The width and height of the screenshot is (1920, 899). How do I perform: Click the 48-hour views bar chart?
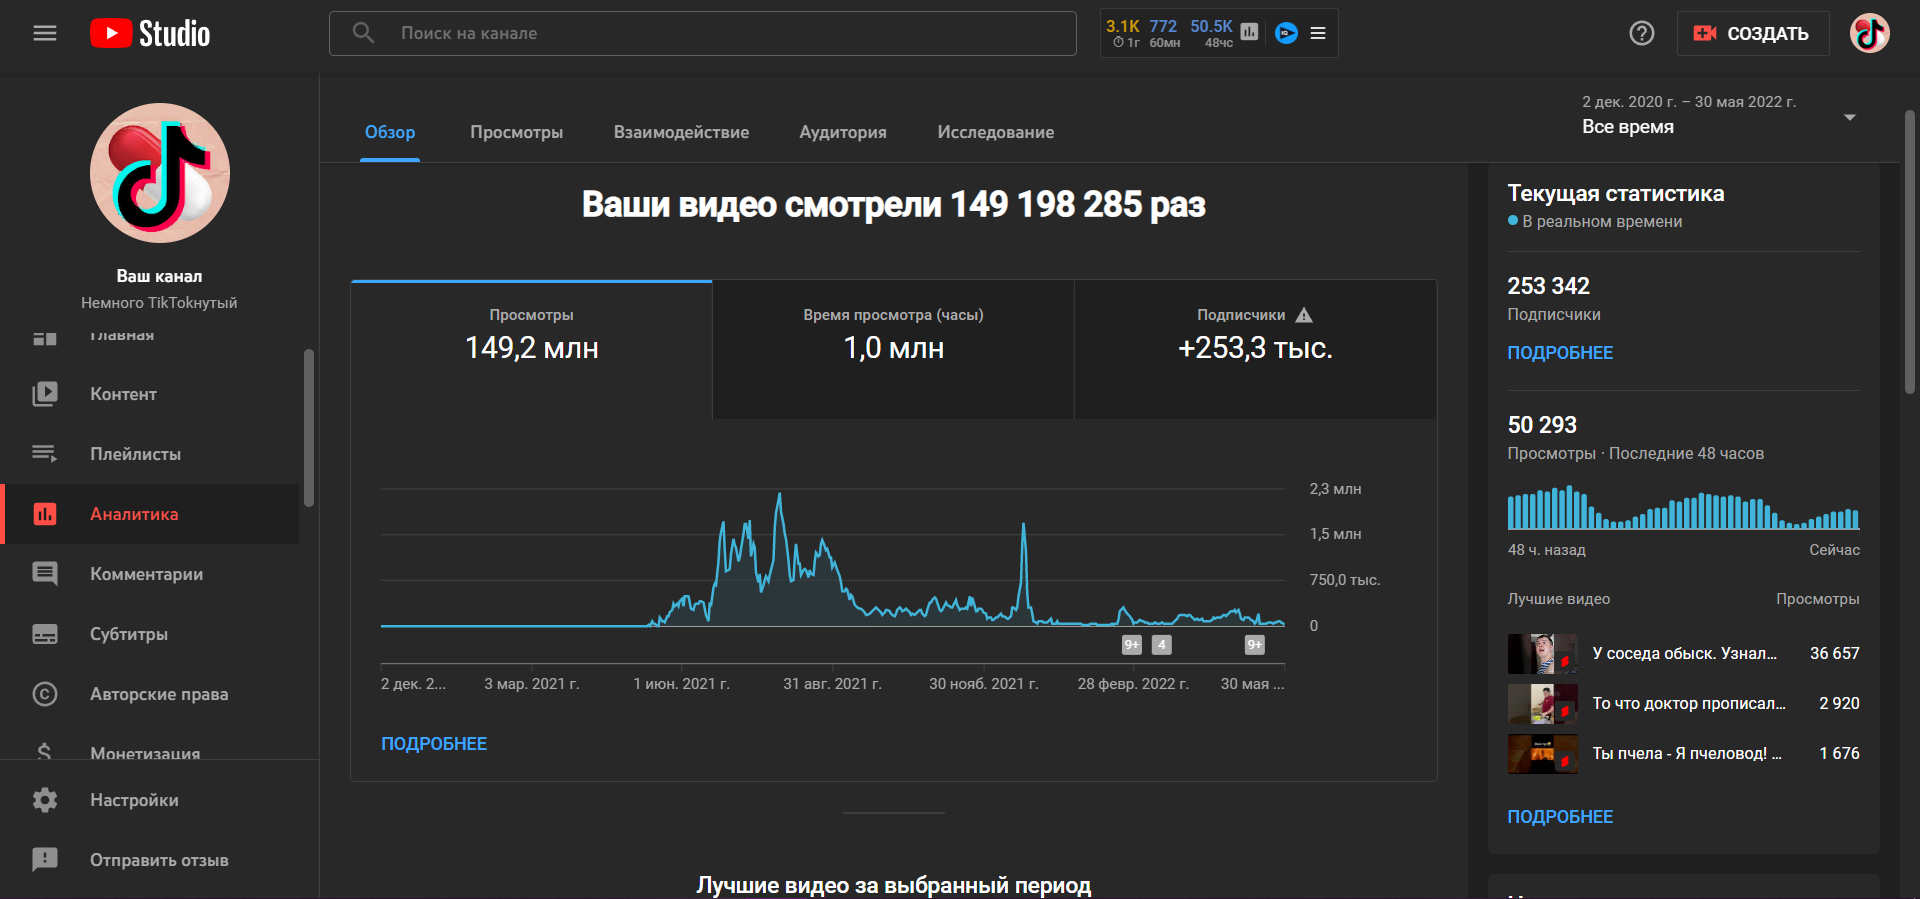pyautogui.click(x=1683, y=507)
